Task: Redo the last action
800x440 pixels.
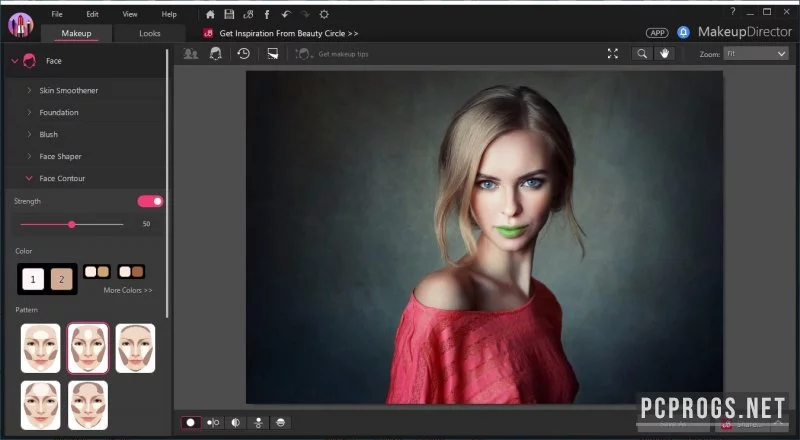Action: tap(305, 14)
